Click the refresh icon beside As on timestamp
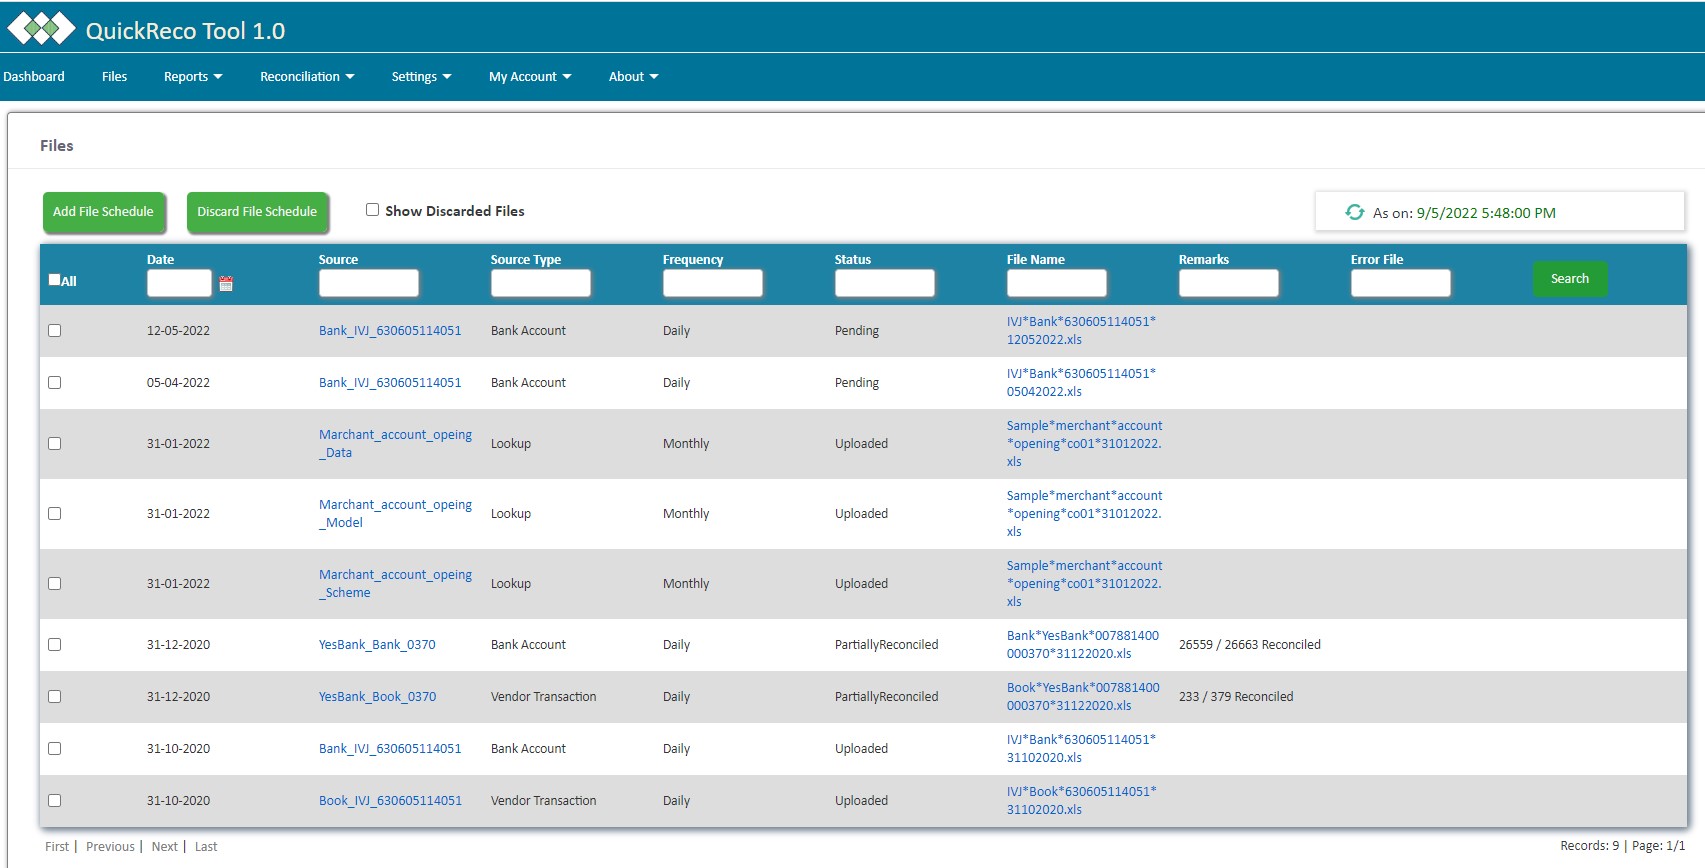Viewport: 1705px width, 868px height. coord(1355,212)
